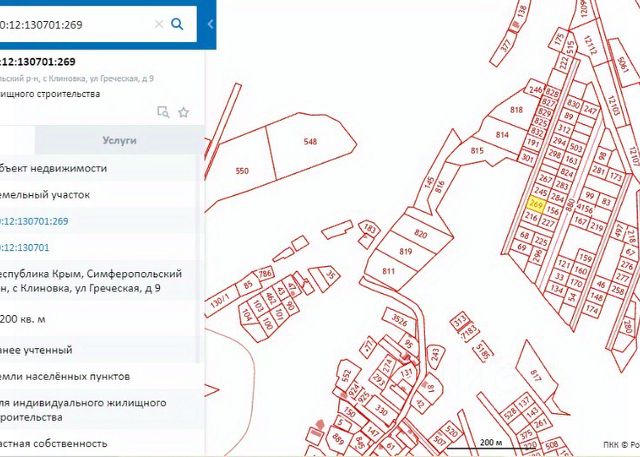This screenshot has width=640, height=457.
Task: Click parcel 156 next to parcel 269
Action: tap(553, 211)
